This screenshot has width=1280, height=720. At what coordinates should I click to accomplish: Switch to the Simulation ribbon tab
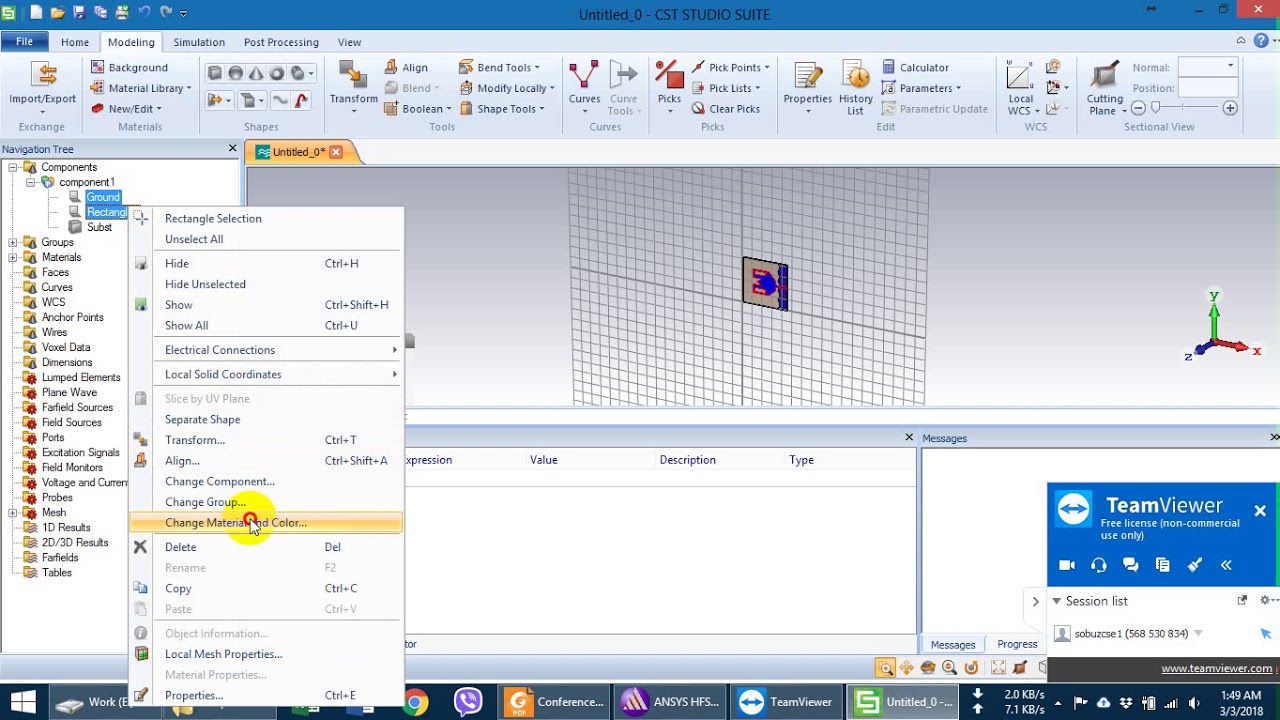[199, 42]
